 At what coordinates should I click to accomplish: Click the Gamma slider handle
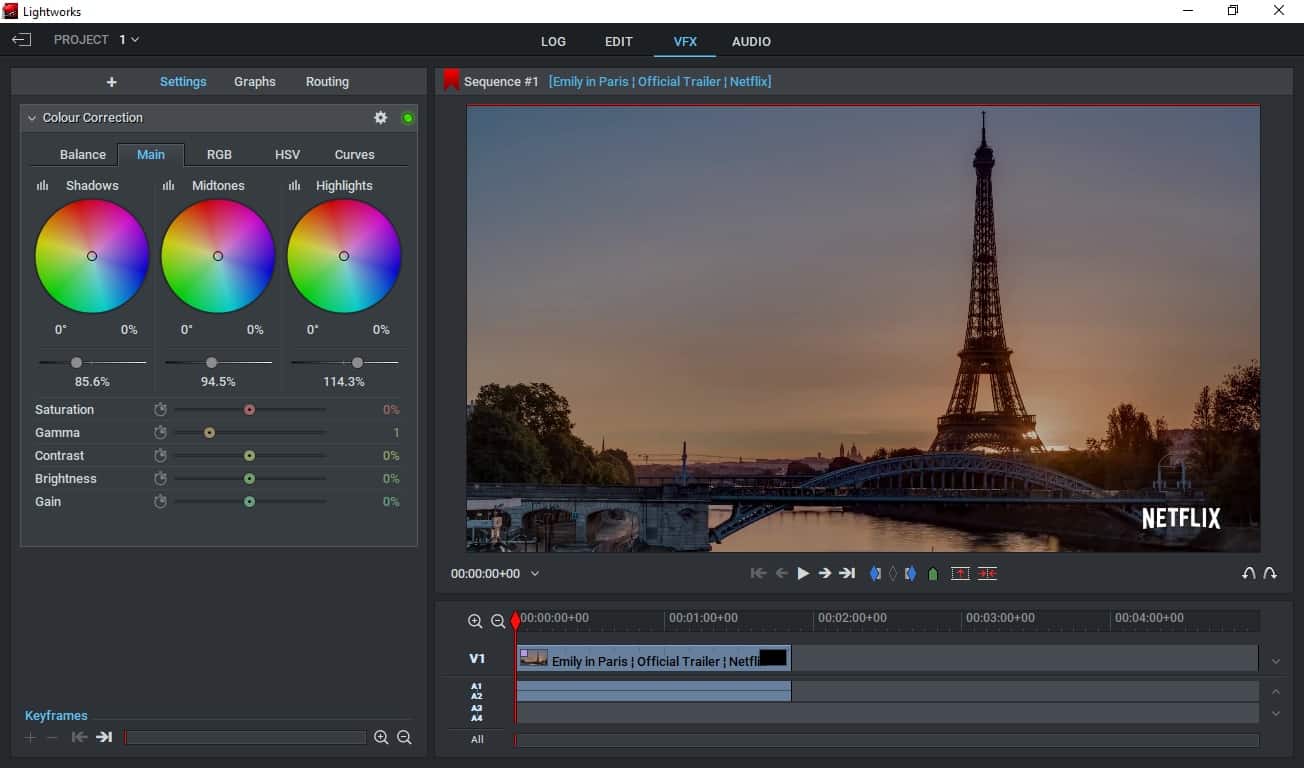pyautogui.click(x=209, y=433)
